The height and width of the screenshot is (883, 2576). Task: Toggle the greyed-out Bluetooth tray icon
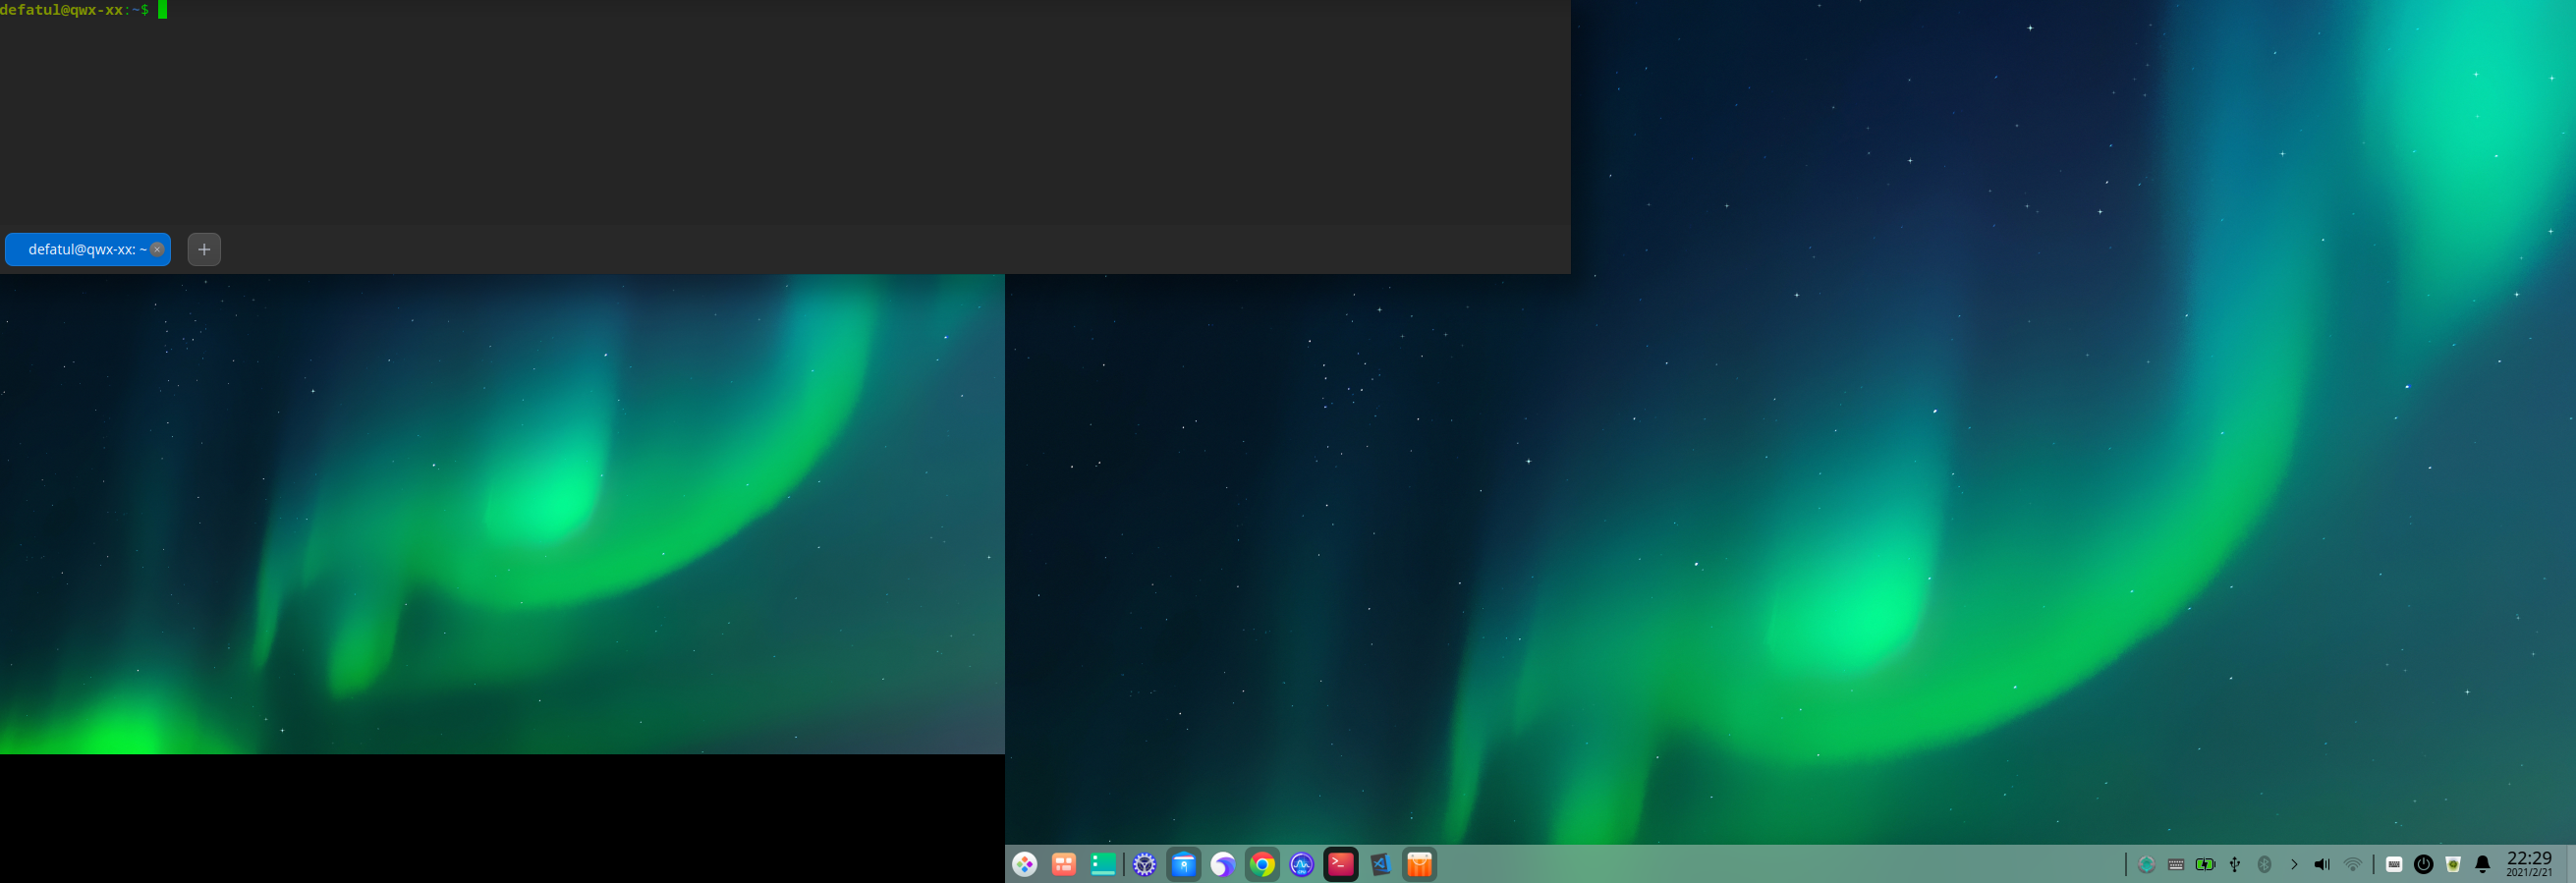tap(2264, 865)
